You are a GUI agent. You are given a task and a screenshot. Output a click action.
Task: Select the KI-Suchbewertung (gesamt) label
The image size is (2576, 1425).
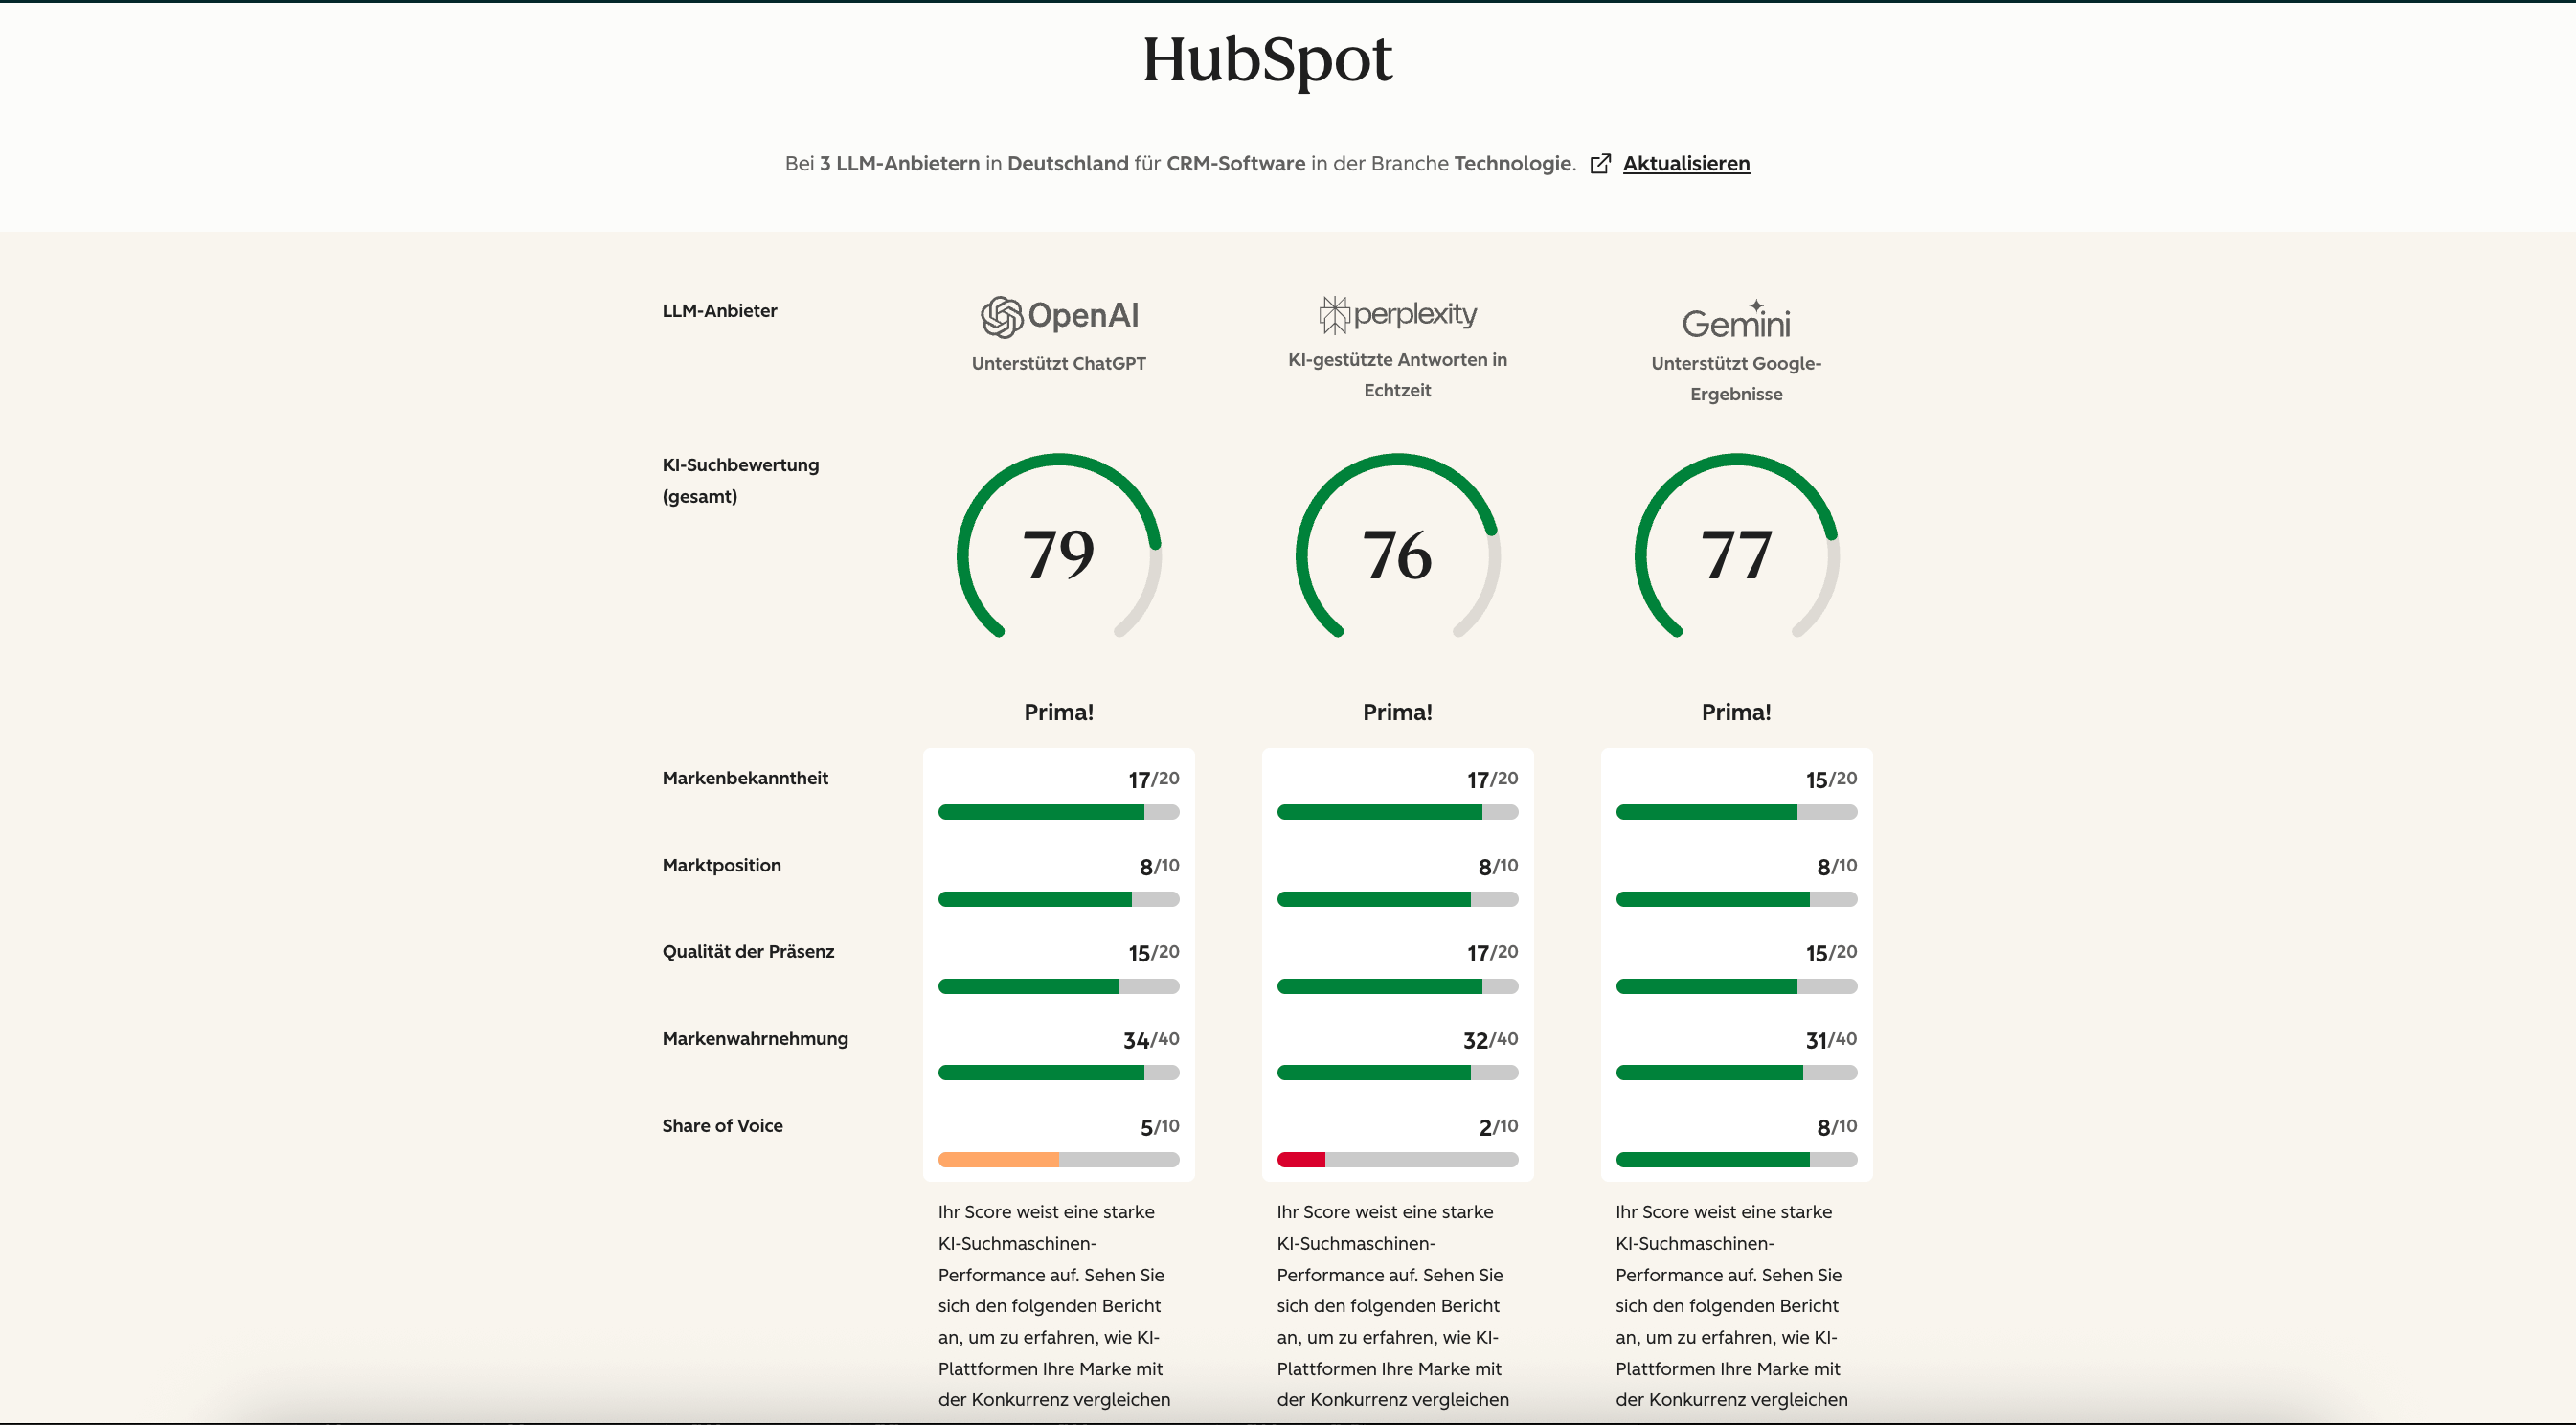click(x=740, y=480)
